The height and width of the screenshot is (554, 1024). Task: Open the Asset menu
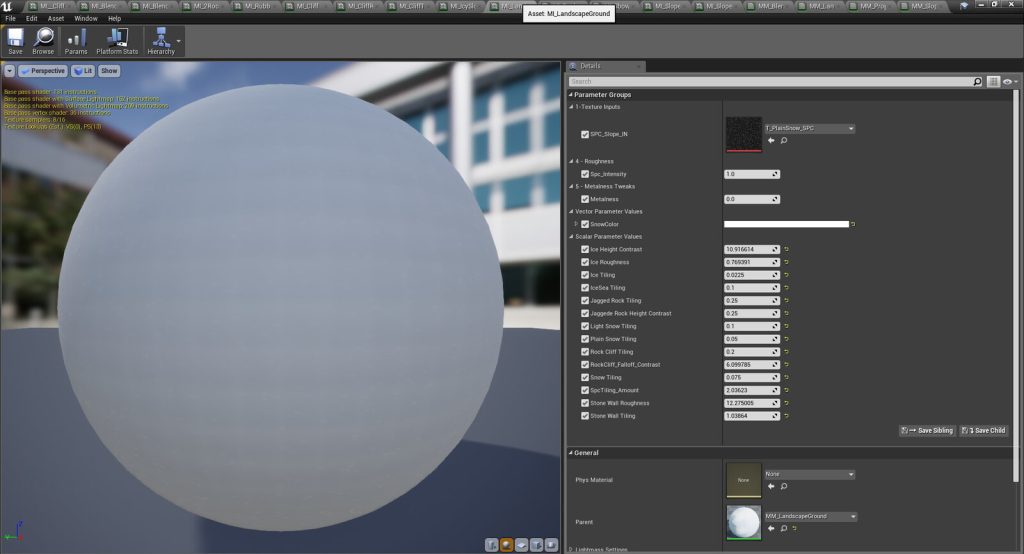(56, 18)
